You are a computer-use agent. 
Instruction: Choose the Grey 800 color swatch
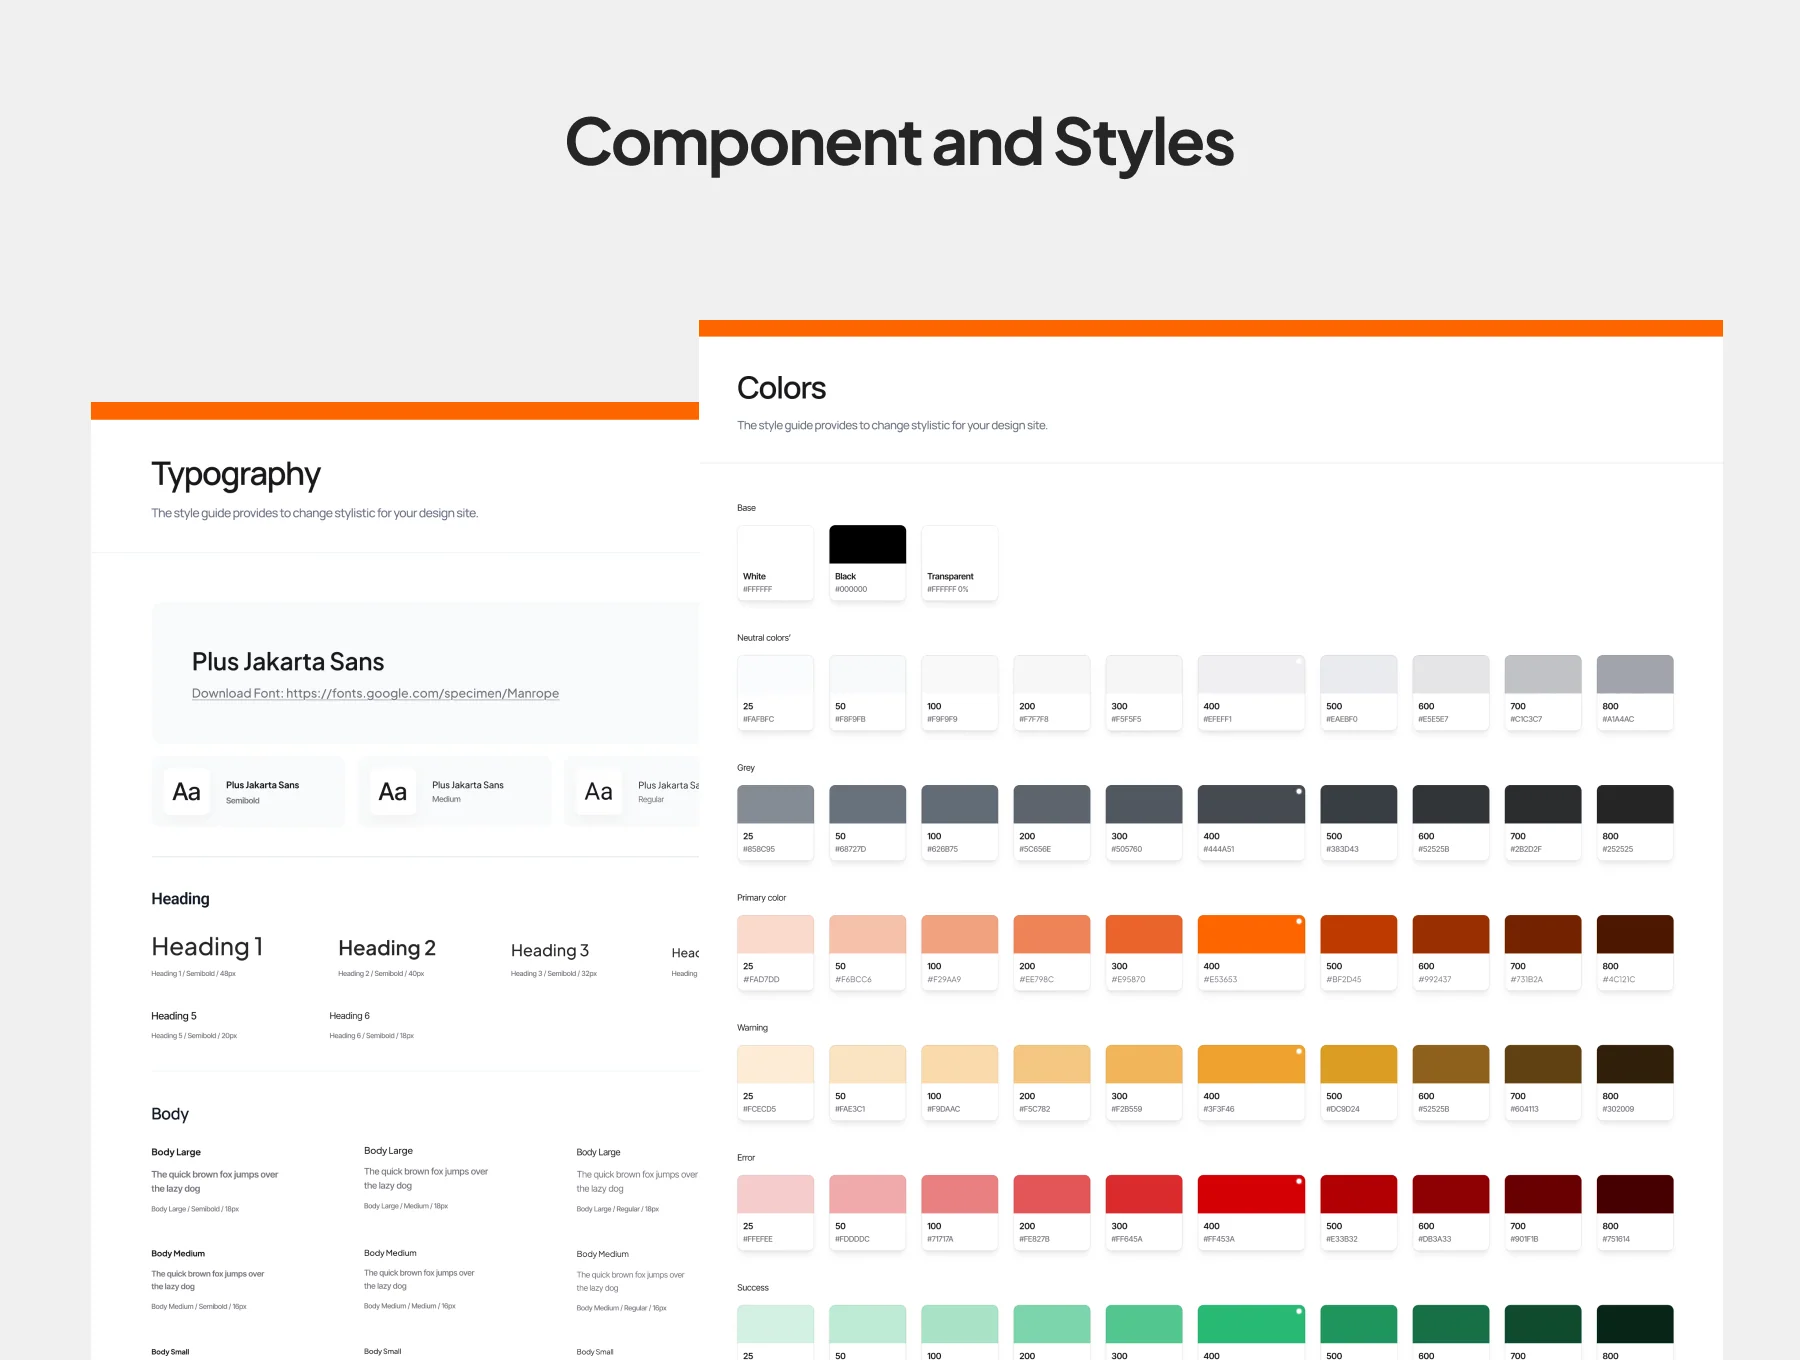click(x=1635, y=823)
